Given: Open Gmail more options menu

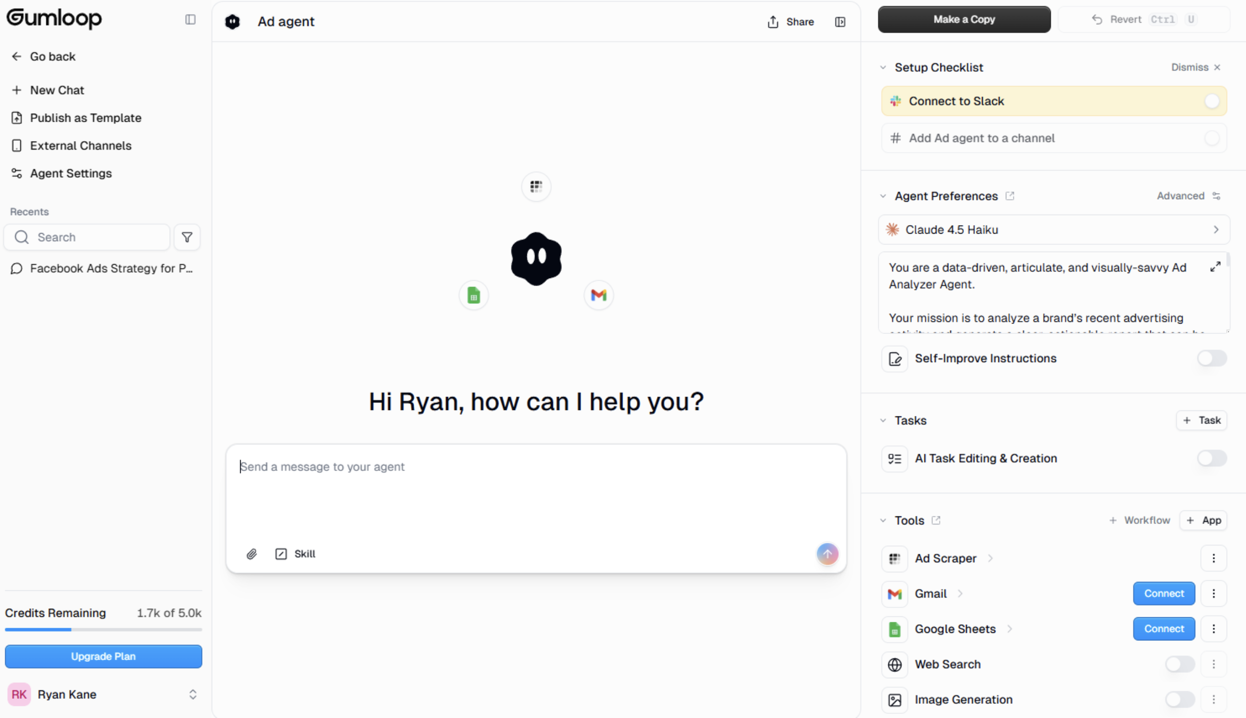Looking at the screenshot, I should click(x=1214, y=594).
